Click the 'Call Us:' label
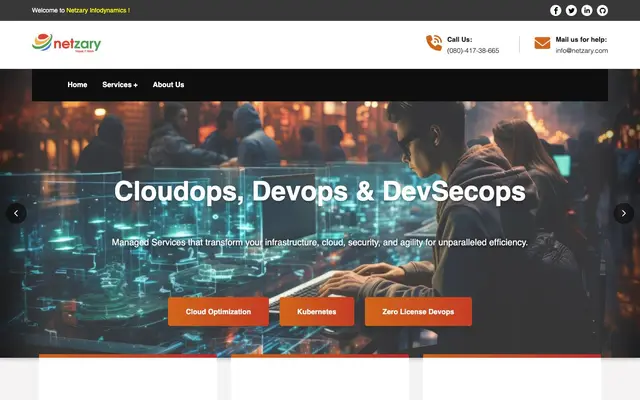The image size is (640, 400). pos(460,40)
